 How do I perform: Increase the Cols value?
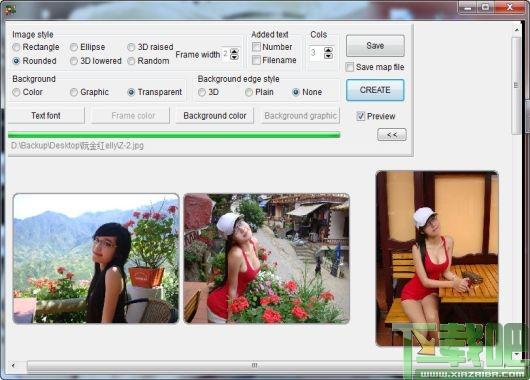tap(328, 50)
